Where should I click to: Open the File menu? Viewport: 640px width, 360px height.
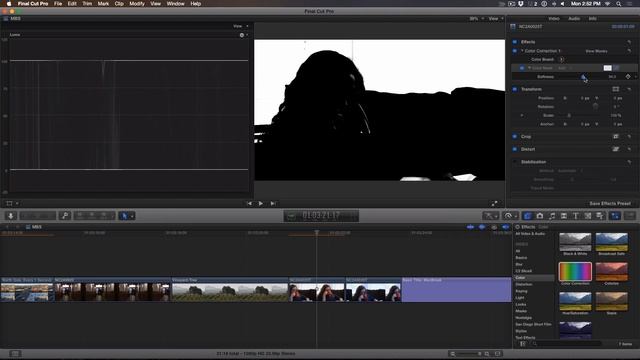click(x=58, y=4)
